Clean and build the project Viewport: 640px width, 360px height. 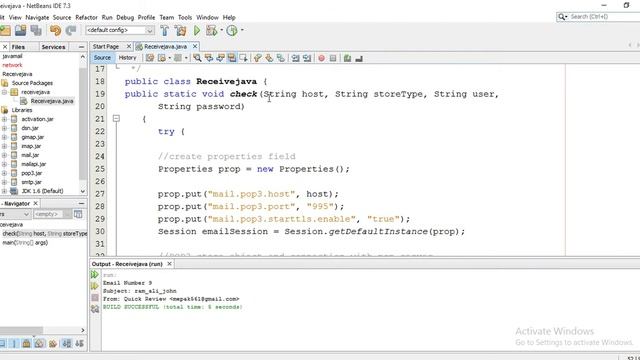(x=180, y=30)
